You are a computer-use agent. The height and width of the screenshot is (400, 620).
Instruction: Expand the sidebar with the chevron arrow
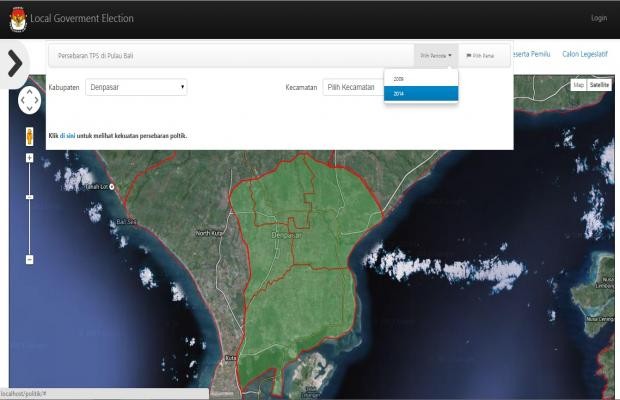14,63
